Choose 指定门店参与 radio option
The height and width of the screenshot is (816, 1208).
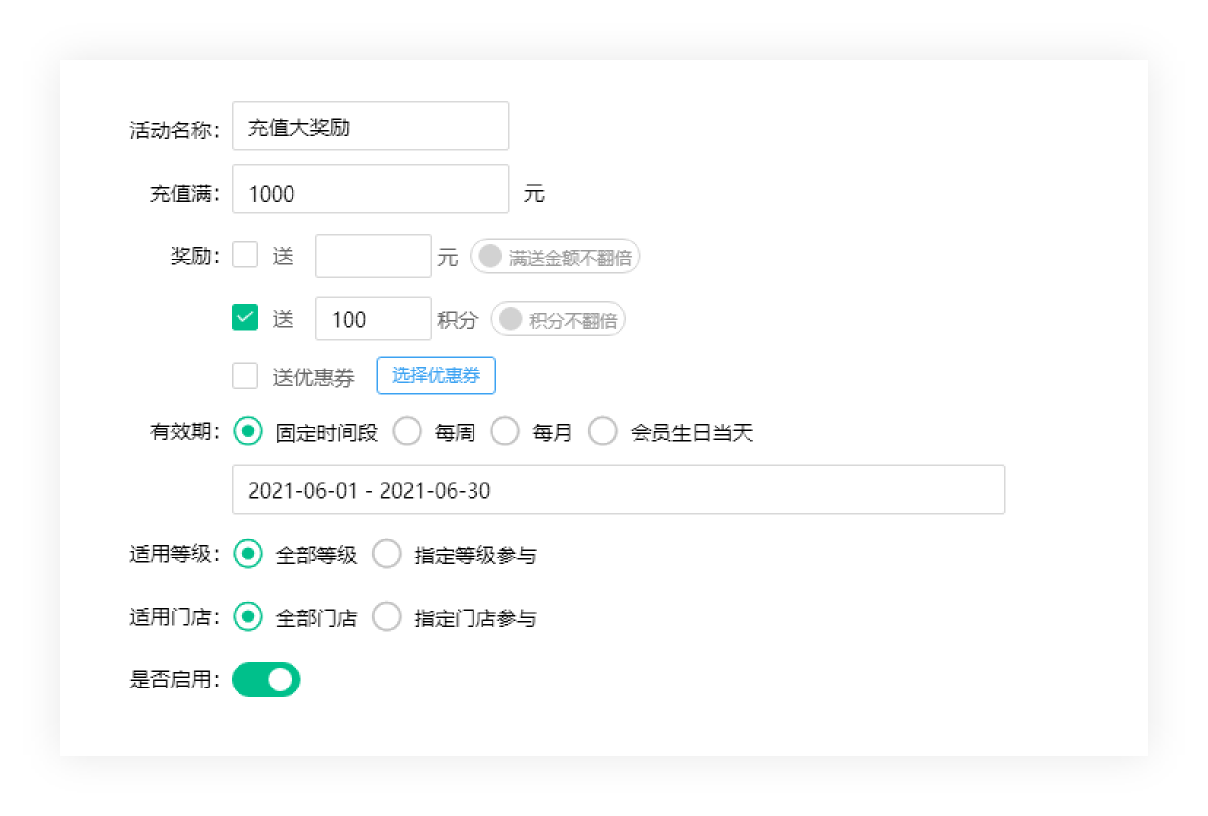point(387,617)
